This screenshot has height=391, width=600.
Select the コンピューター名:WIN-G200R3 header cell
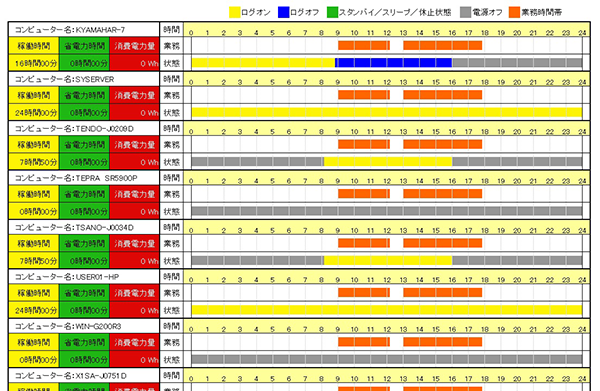84,326
